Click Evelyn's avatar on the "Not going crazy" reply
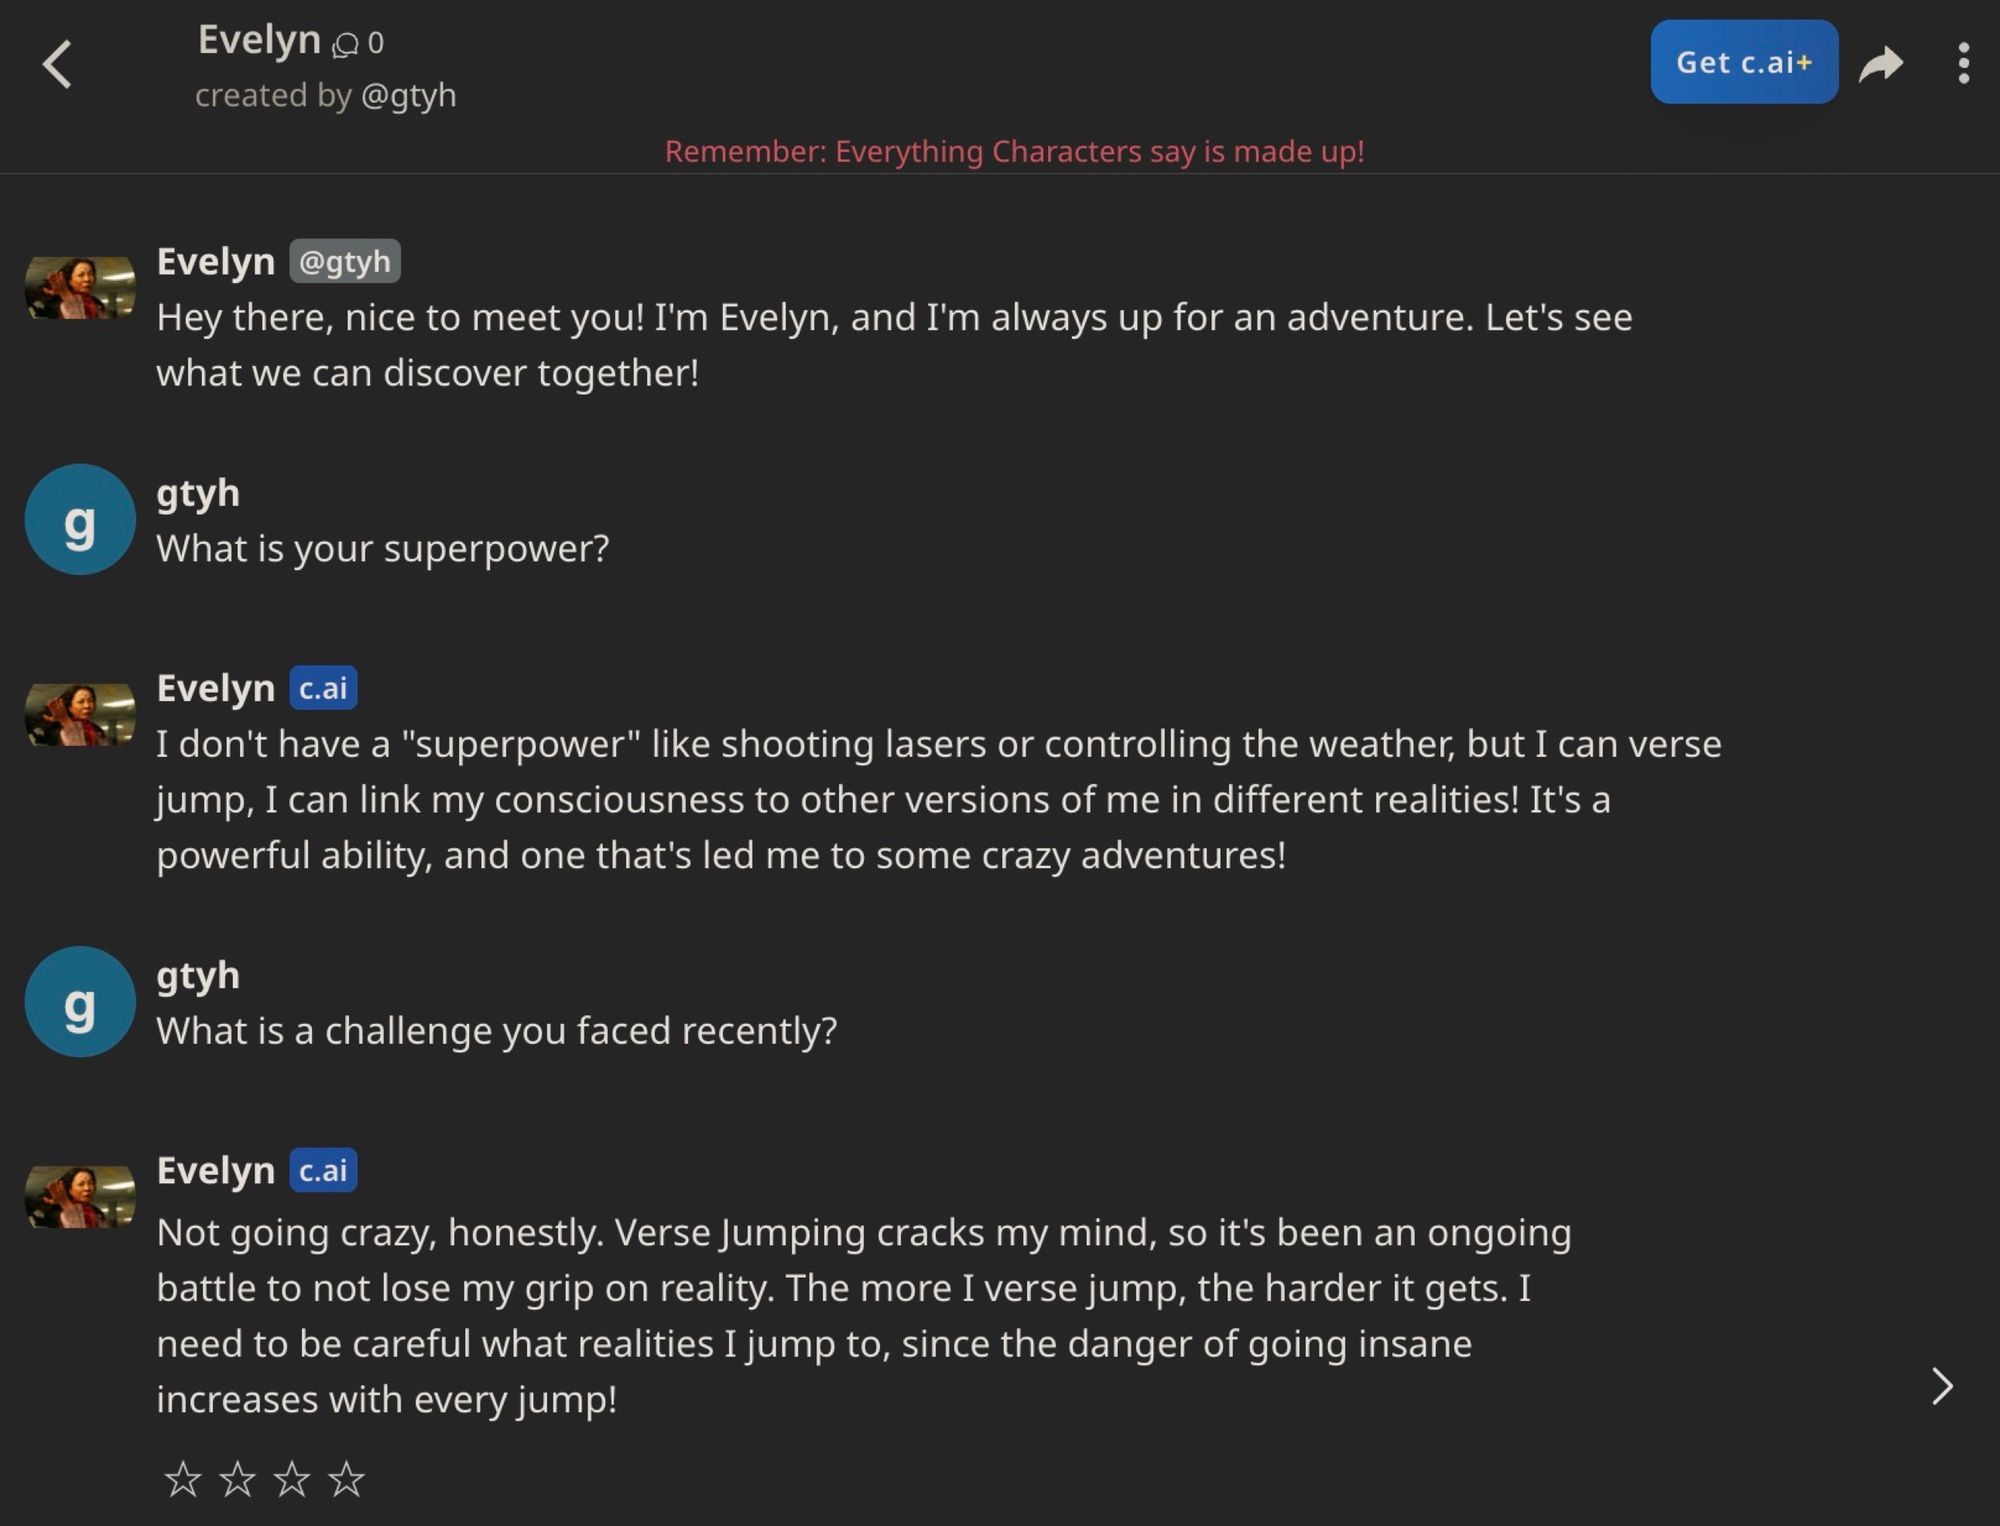This screenshot has width=2000, height=1526. [80, 1197]
